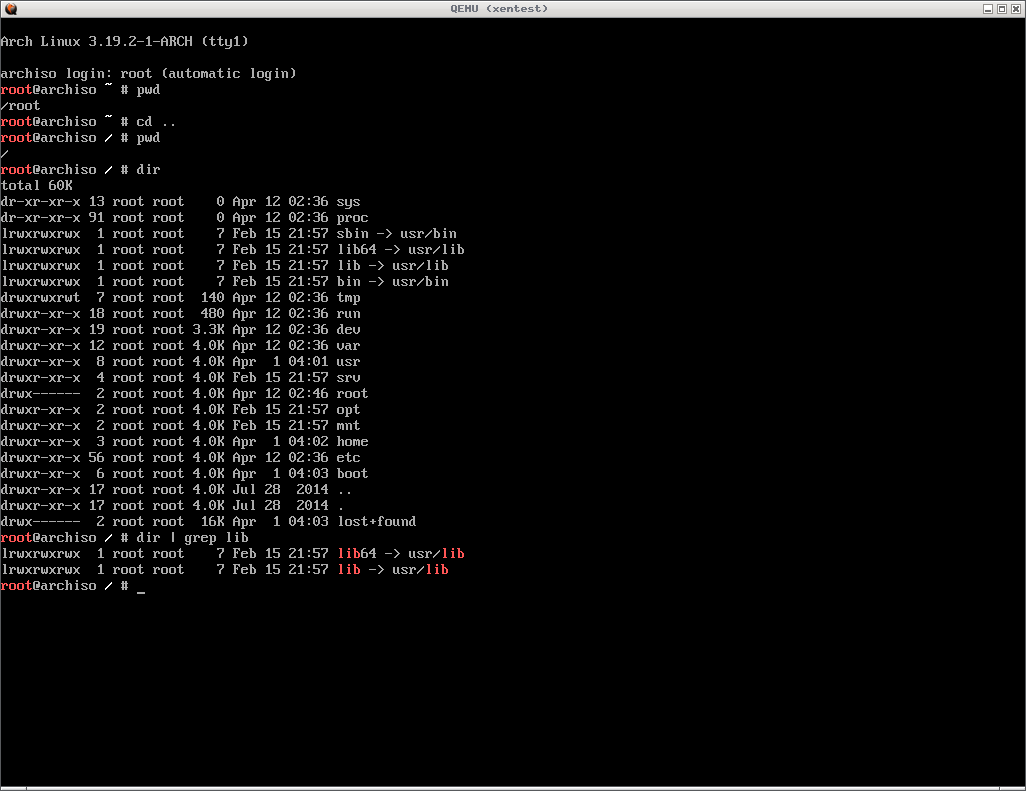
Task: Click the 'sys' directory name in listing
Action: [348, 202]
